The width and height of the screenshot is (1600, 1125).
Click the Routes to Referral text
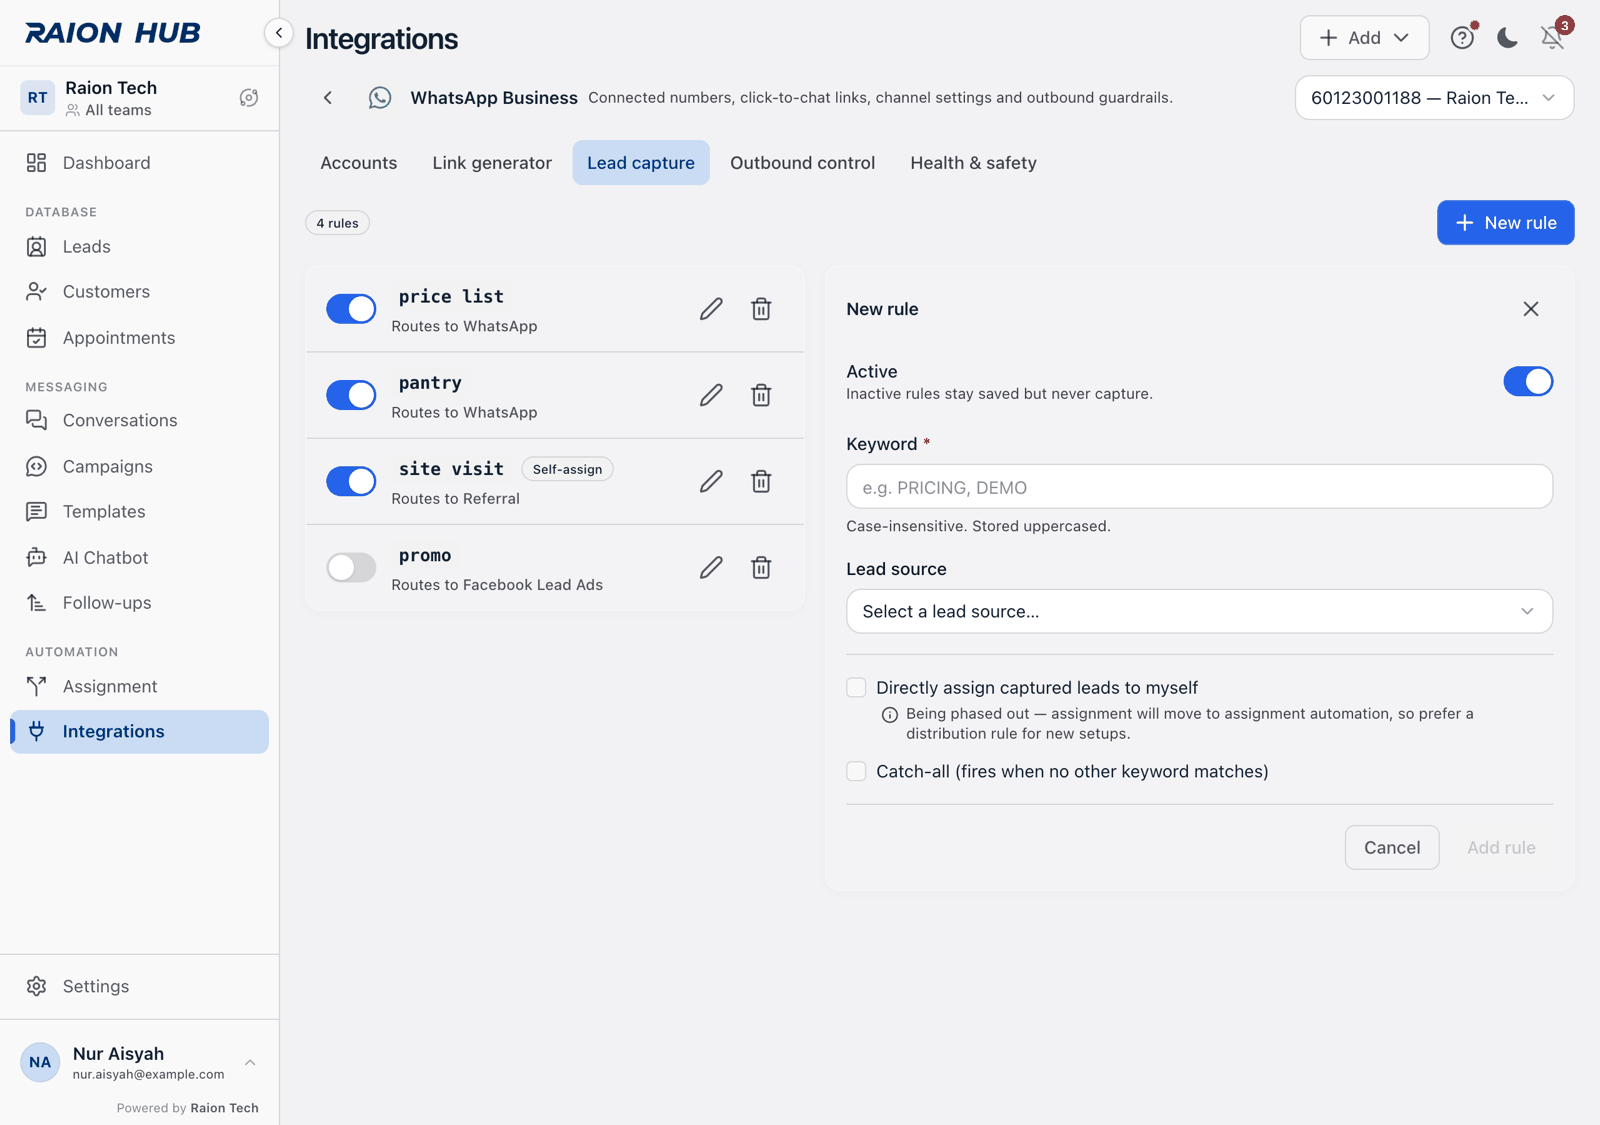pyautogui.click(x=455, y=499)
